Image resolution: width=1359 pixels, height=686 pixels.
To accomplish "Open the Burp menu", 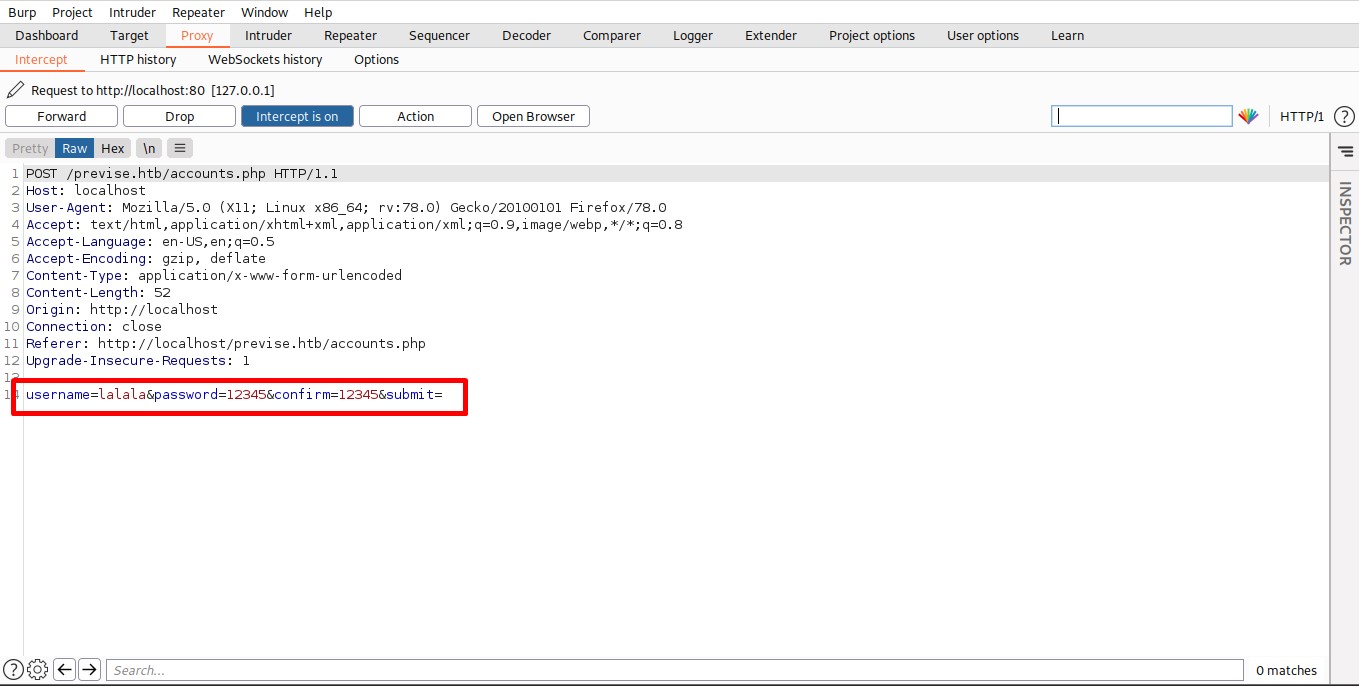I will [x=22, y=12].
